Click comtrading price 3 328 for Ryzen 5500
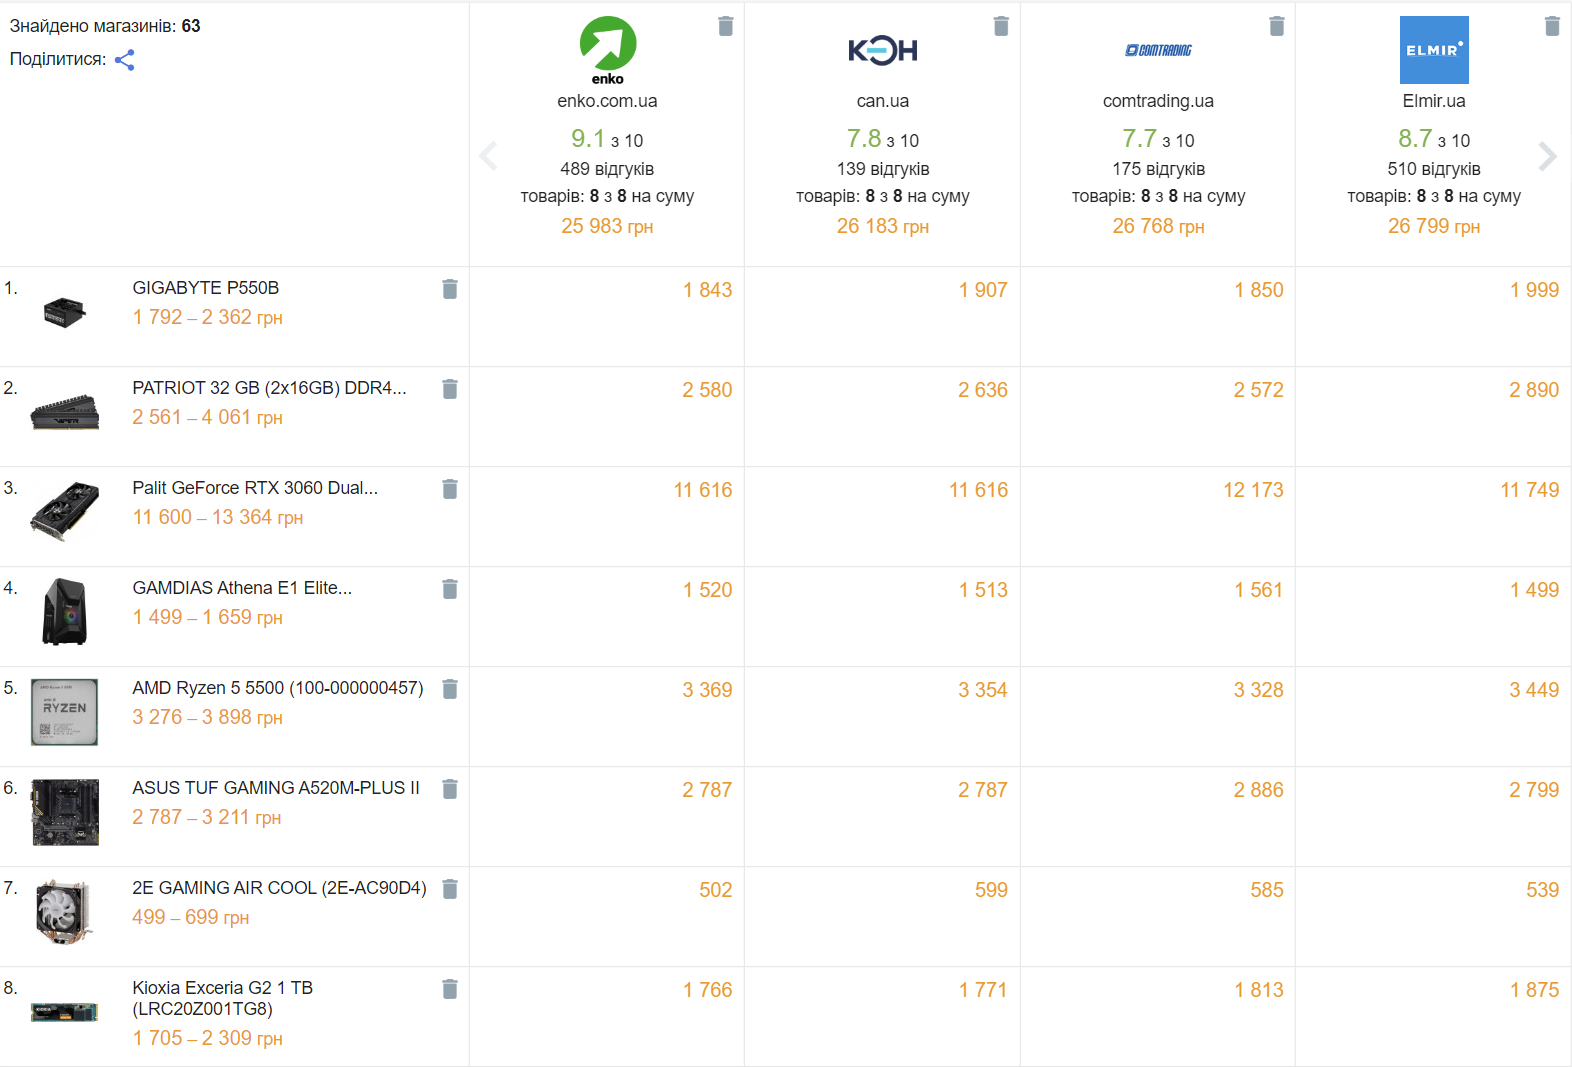Screen dimensions: 1572x1067 (x=1258, y=690)
